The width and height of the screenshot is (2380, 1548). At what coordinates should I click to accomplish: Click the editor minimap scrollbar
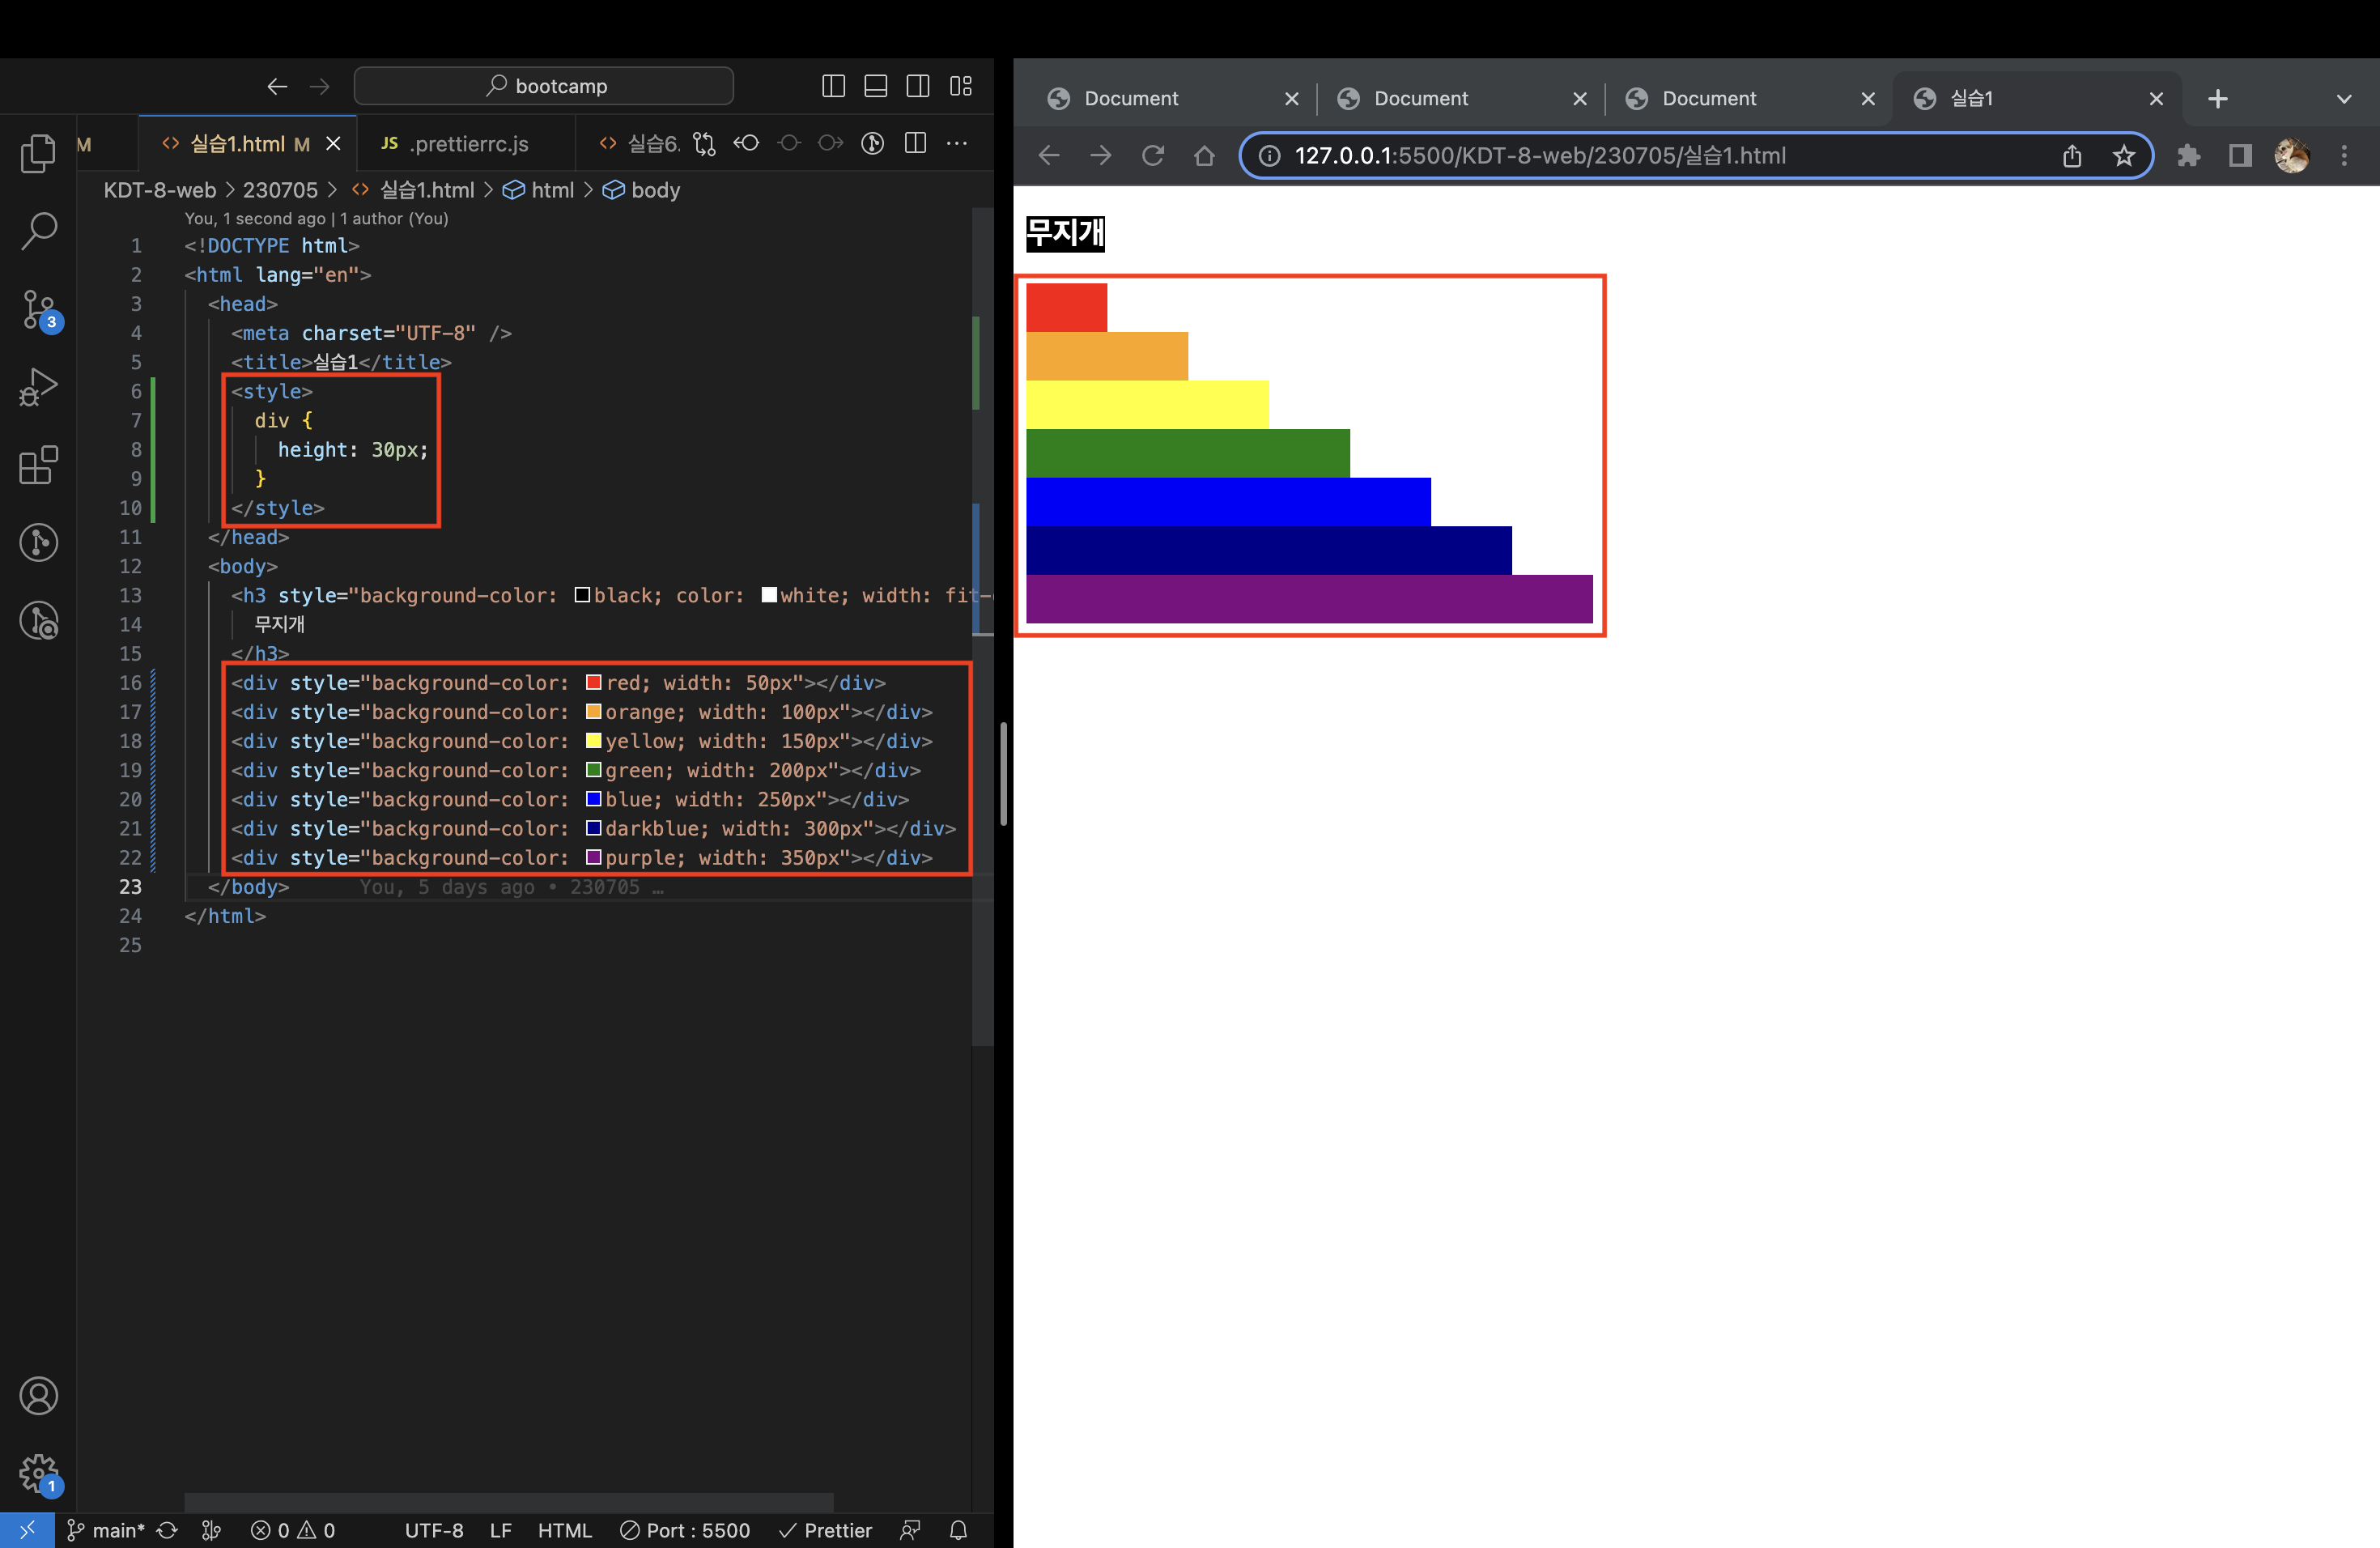982,626
